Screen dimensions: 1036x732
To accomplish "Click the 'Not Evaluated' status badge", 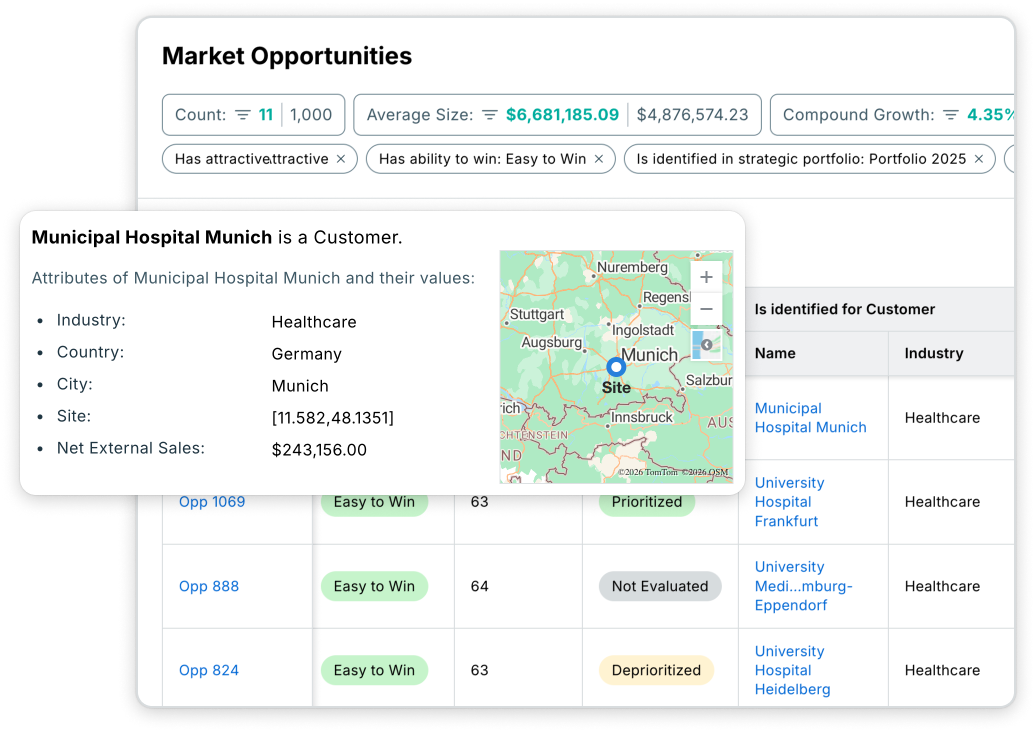I will [660, 586].
